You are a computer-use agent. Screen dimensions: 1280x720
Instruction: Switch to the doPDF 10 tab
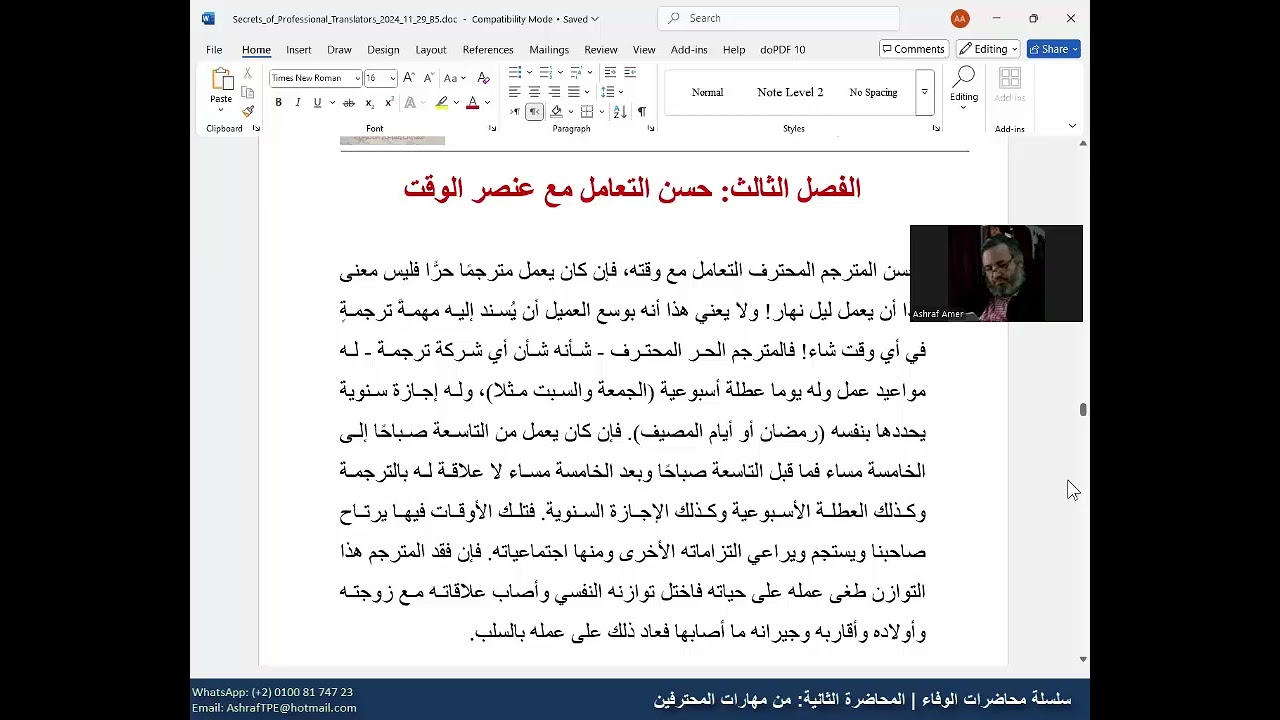(782, 49)
